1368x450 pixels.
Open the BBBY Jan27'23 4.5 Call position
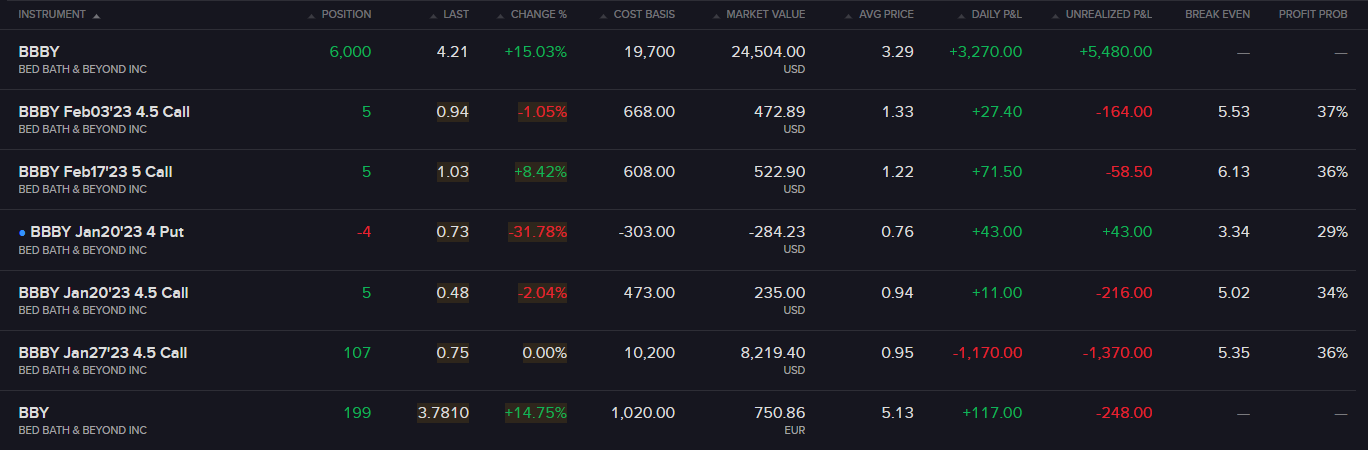pyautogui.click(x=103, y=353)
